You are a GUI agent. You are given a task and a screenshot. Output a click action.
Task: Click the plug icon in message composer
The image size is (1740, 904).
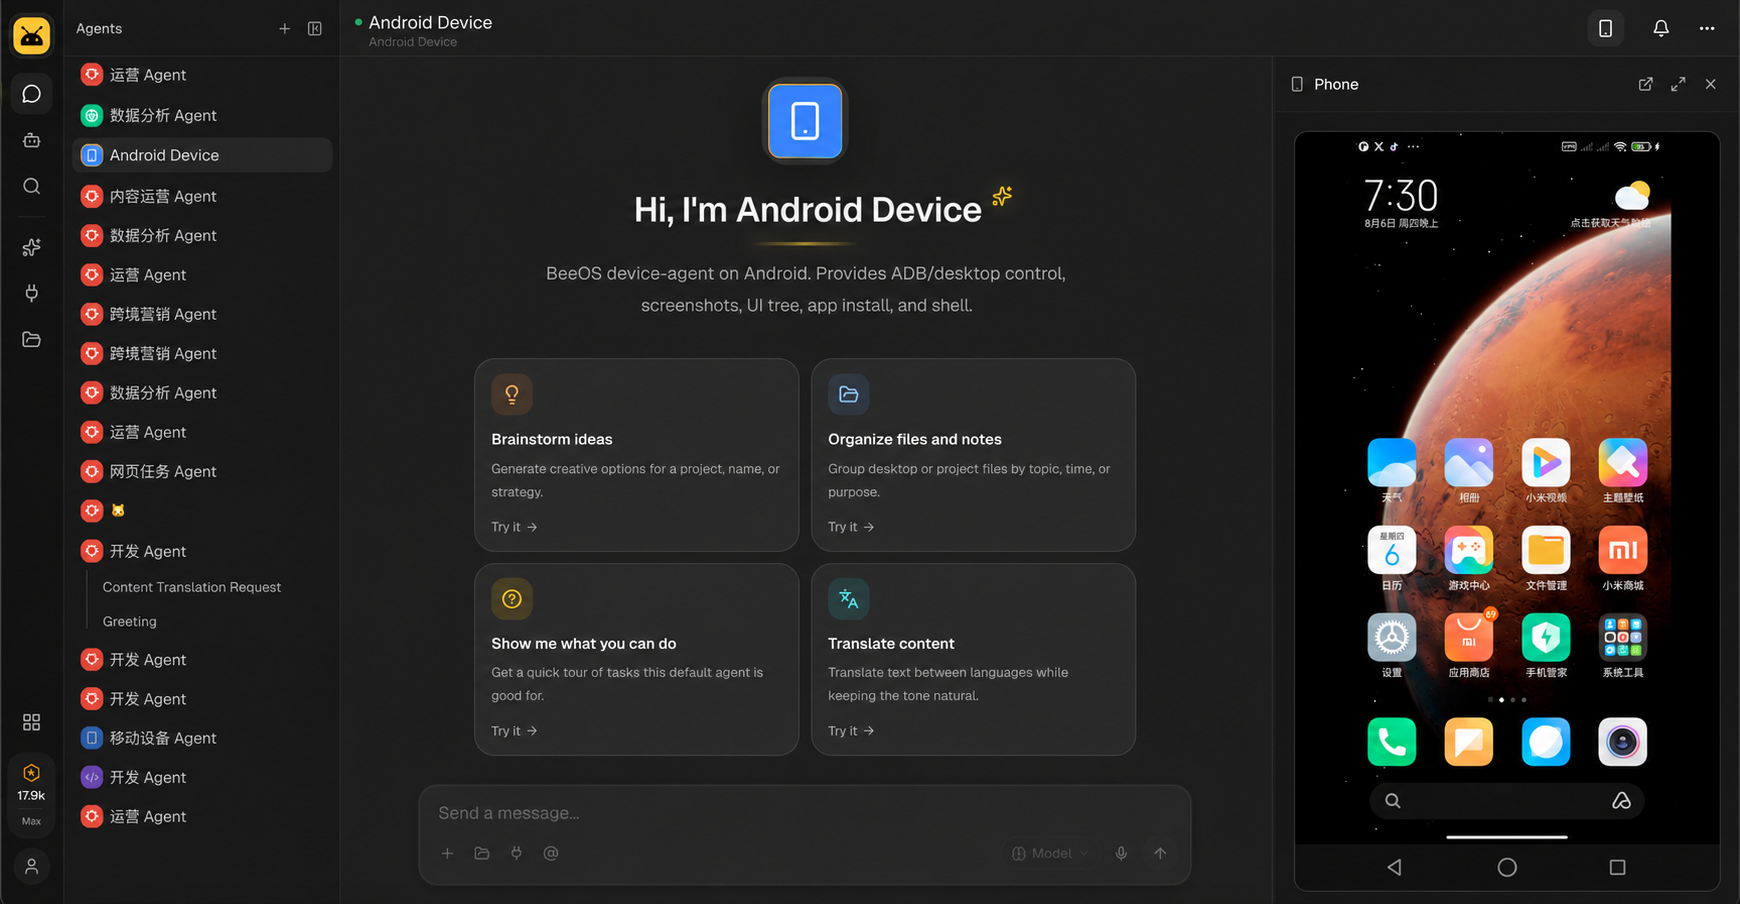coord(516,853)
